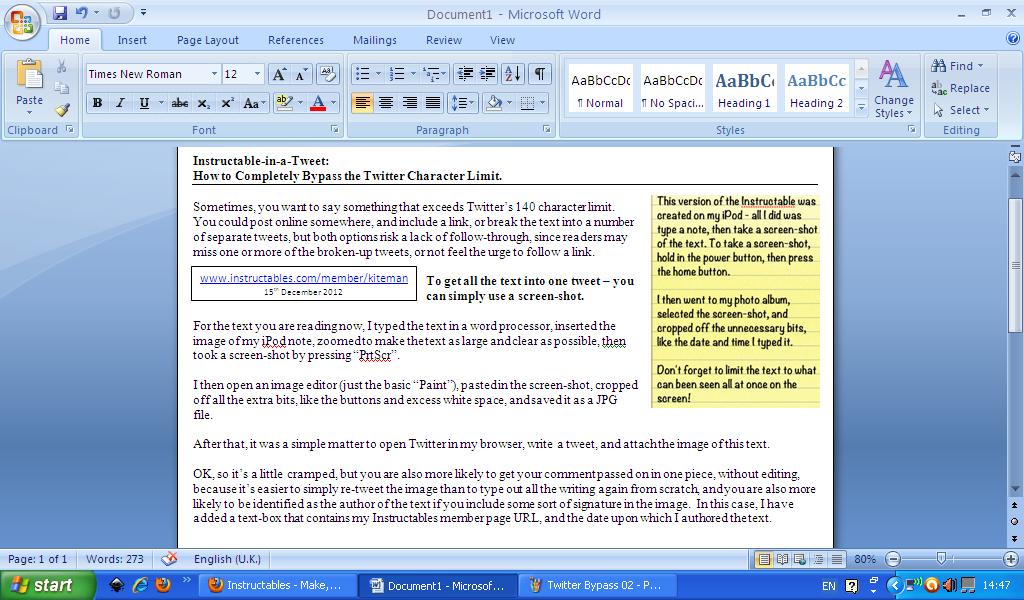Screen dimensions: 1024x600
Task: Click the text highlight color button
Action: pyautogui.click(x=284, y=103)
